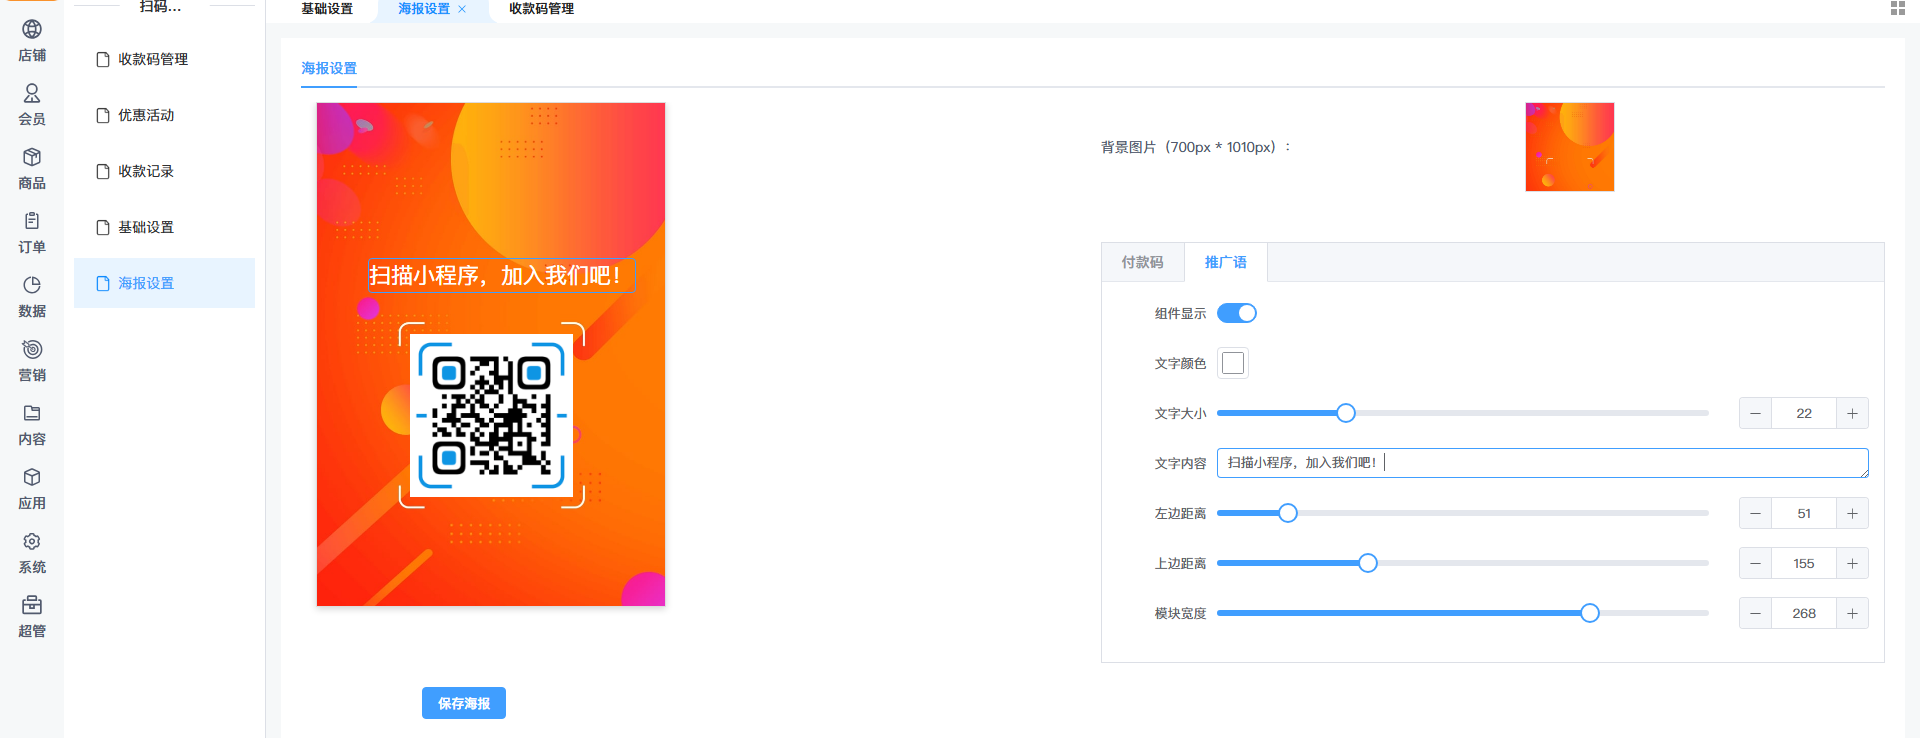Image resolution: width=1920 pixels, height=738 pixels.
Task: Open the 会员 members section
Action: [32, 105]
